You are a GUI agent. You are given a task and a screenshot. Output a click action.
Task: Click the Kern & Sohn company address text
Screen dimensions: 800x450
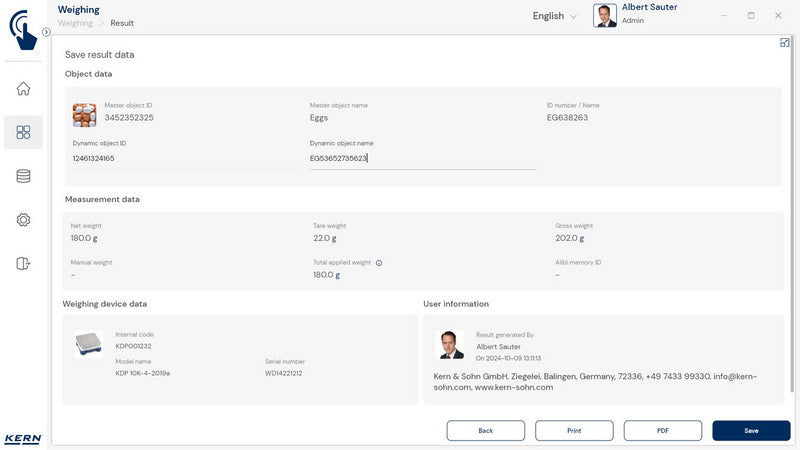point(595,382)
